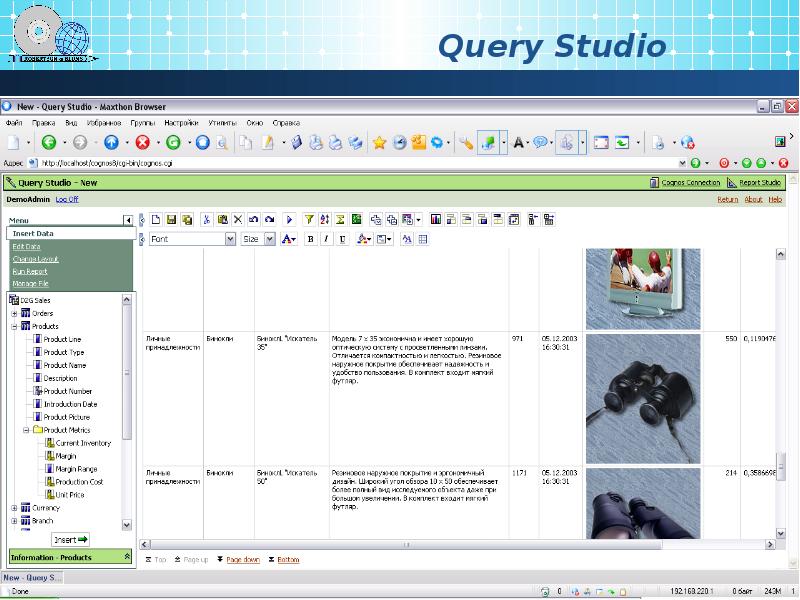
Task: Toggle Underline text formatting
Action: (342, 239)
